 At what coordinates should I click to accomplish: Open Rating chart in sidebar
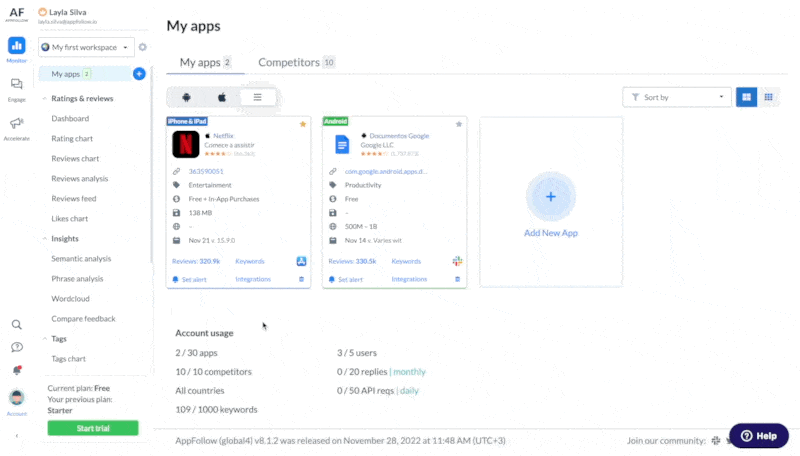pyautogui.click(x=72, y=138)
